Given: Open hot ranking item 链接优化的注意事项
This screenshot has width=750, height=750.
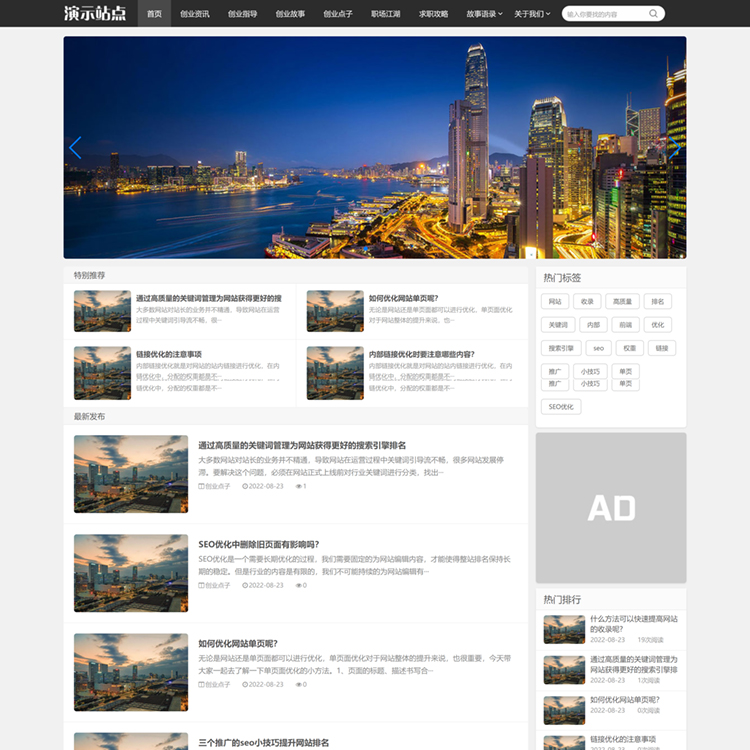Looking at the screenshot, I should tap(623, 739).
